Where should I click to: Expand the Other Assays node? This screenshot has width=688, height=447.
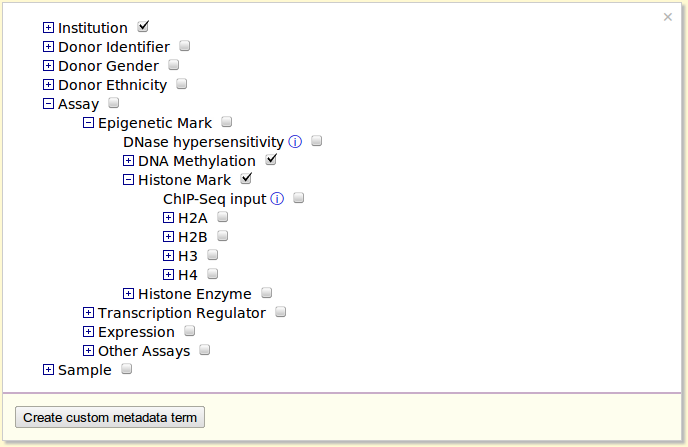(88, 351)
